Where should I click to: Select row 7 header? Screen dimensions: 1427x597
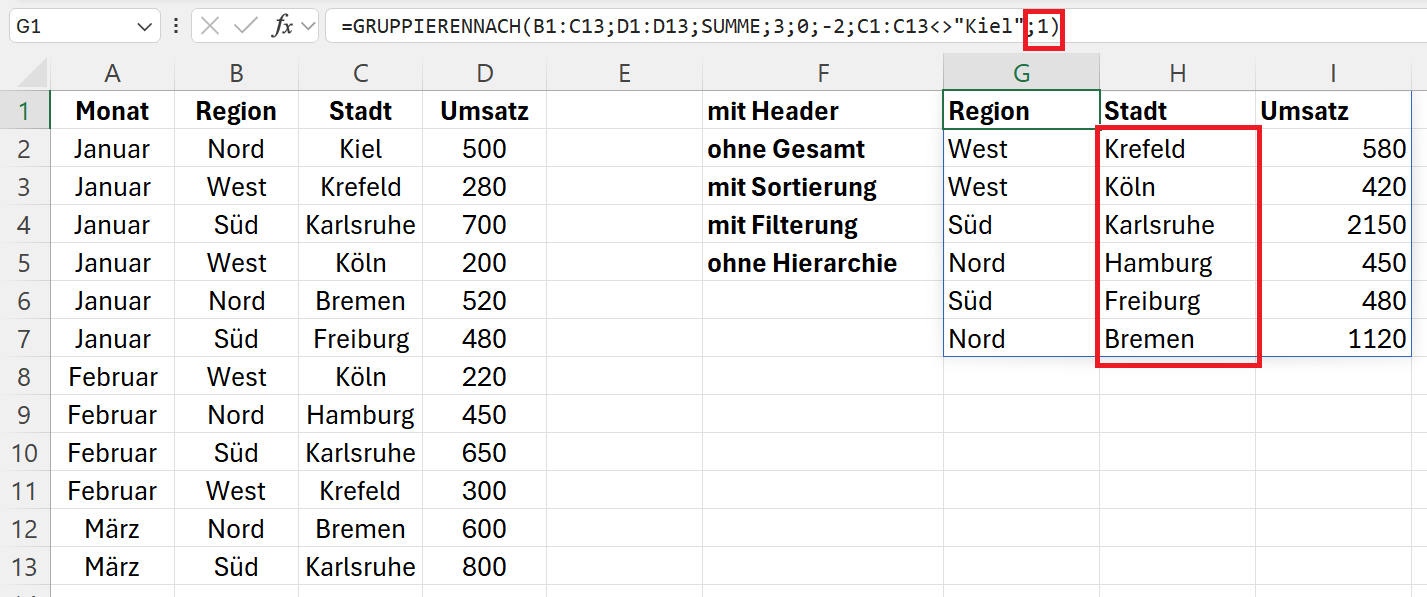click(25, 339)
